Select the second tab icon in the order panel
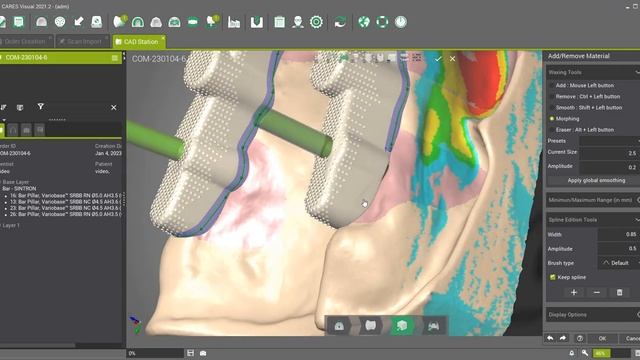Screen dimensions: 640x360 tap(13, 130)
